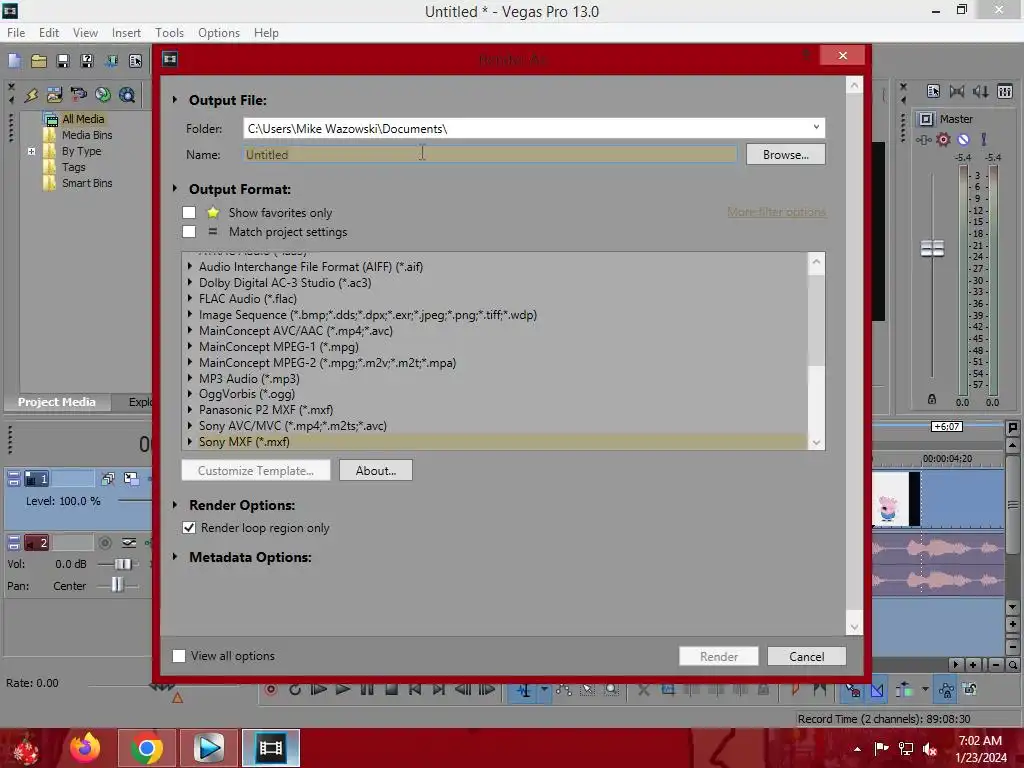This screenshot has width=1024, height=768.
Task: Toggle Arm for Record on audio track 2
Action: (104, 543)
